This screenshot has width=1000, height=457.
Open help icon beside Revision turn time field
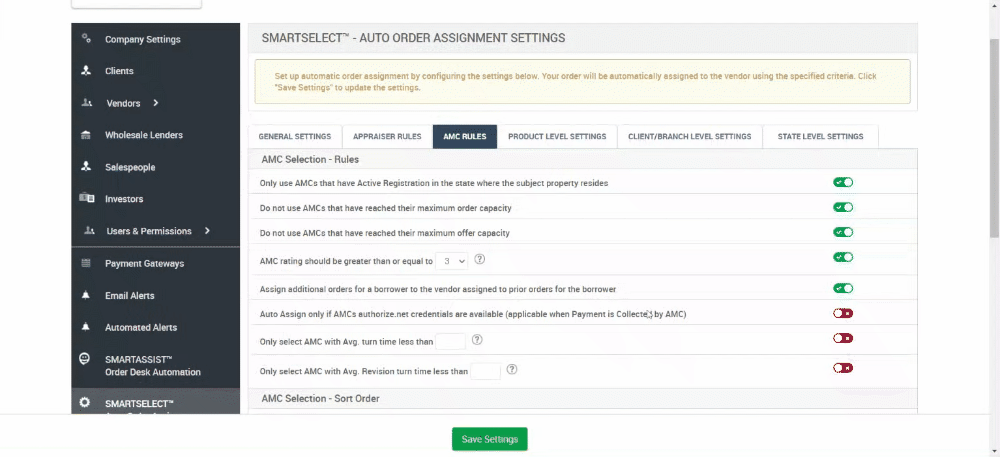coord(511,369)
